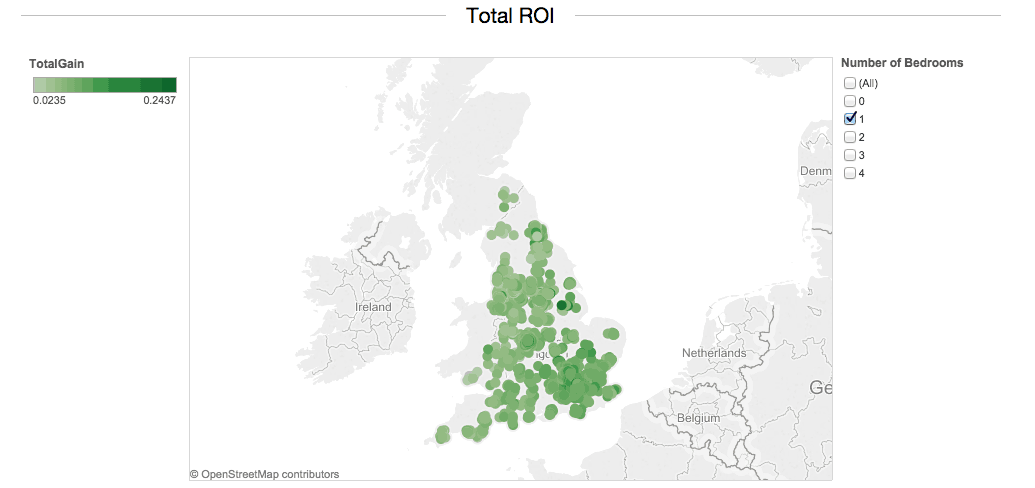Click darkest green end of TotalGain legend

tap(170, 85)
